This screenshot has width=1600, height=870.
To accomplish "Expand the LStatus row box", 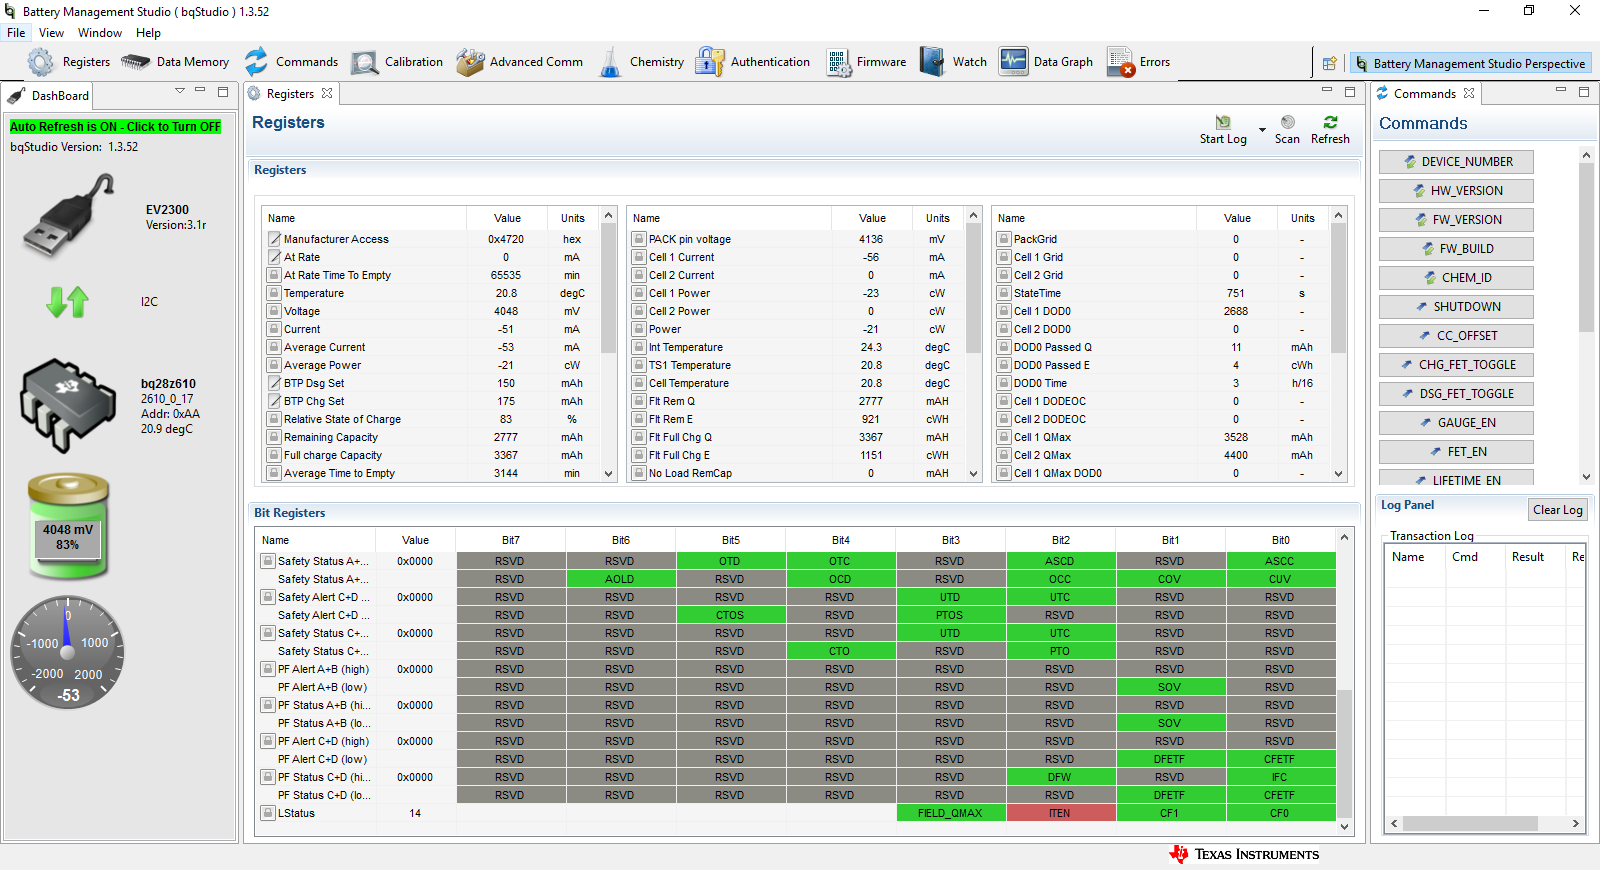I will (268, 813).
